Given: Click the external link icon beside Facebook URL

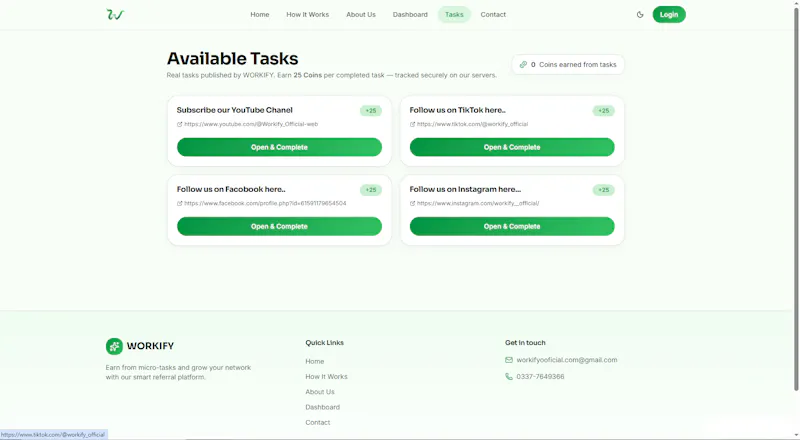Looking at the screenshot, I should [180, 203].
